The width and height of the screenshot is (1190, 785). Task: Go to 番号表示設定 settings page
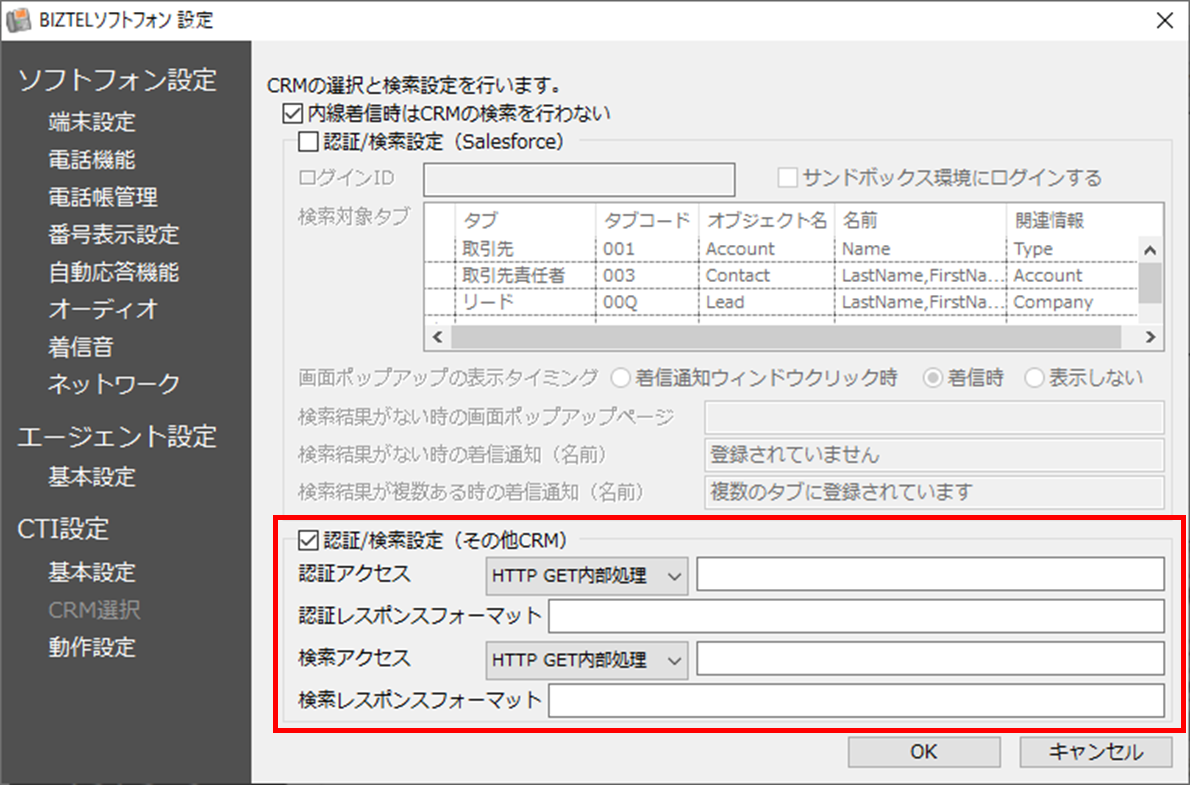click(113, 235)
